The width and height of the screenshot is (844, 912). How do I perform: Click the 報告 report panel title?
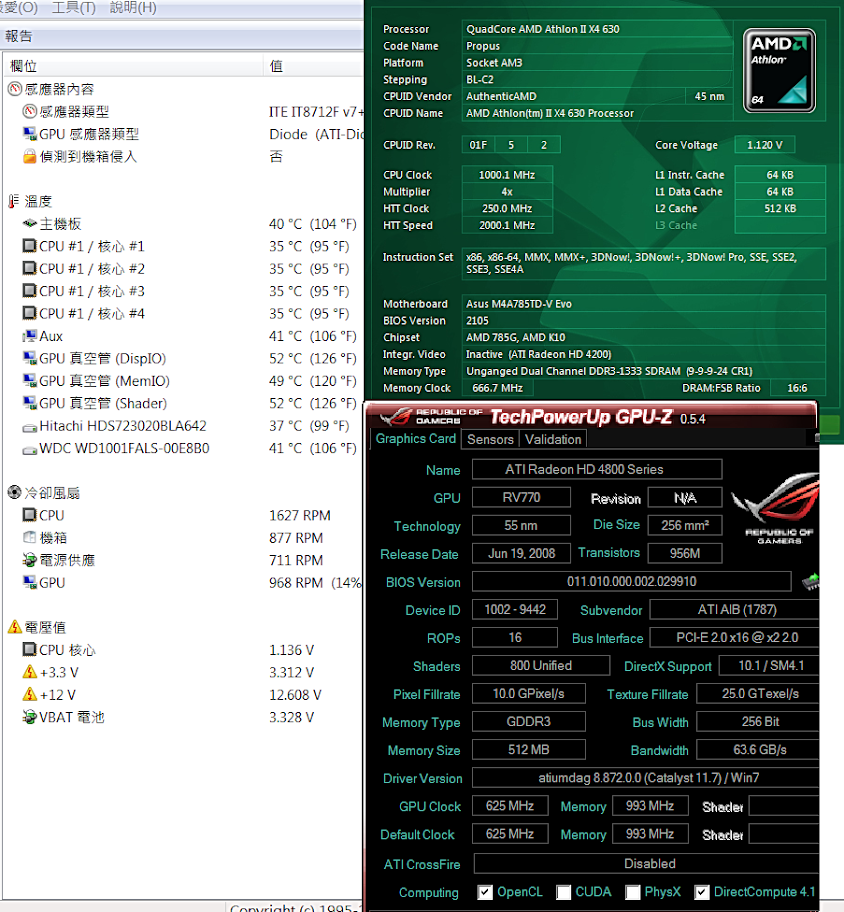[x=19, y=36]
